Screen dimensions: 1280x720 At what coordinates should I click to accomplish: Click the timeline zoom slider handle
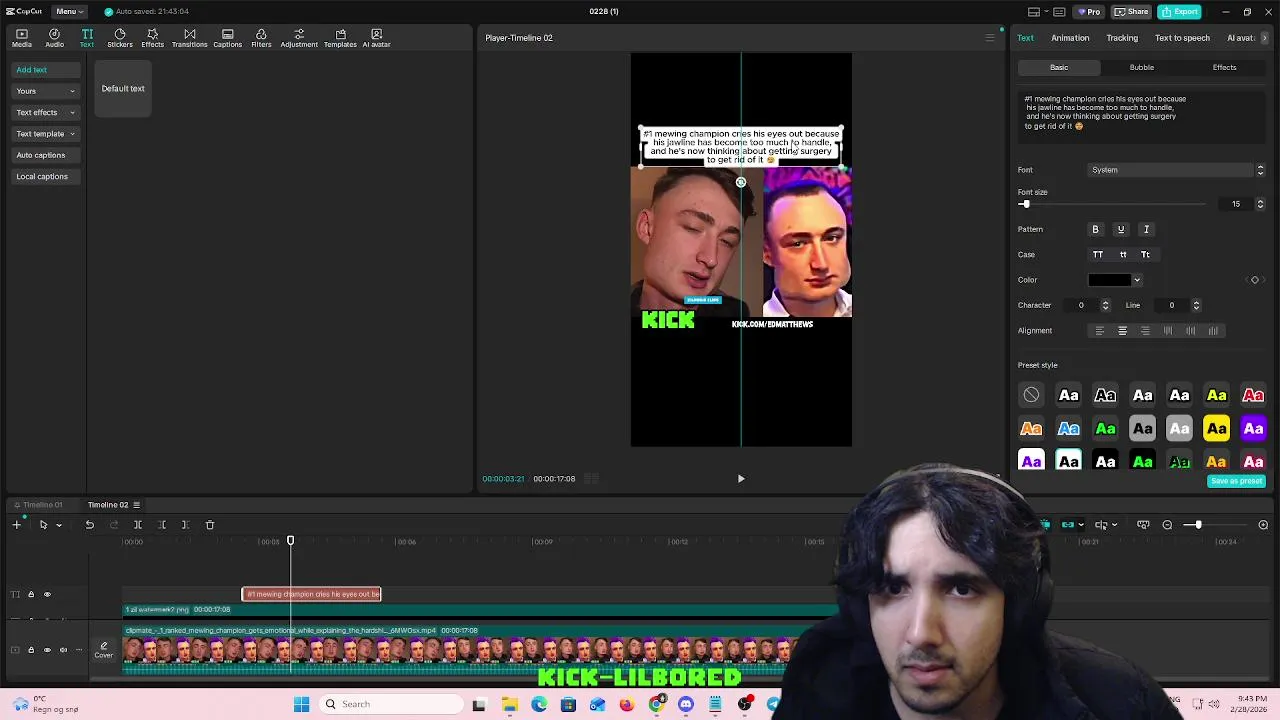[x=1198, y=525]
